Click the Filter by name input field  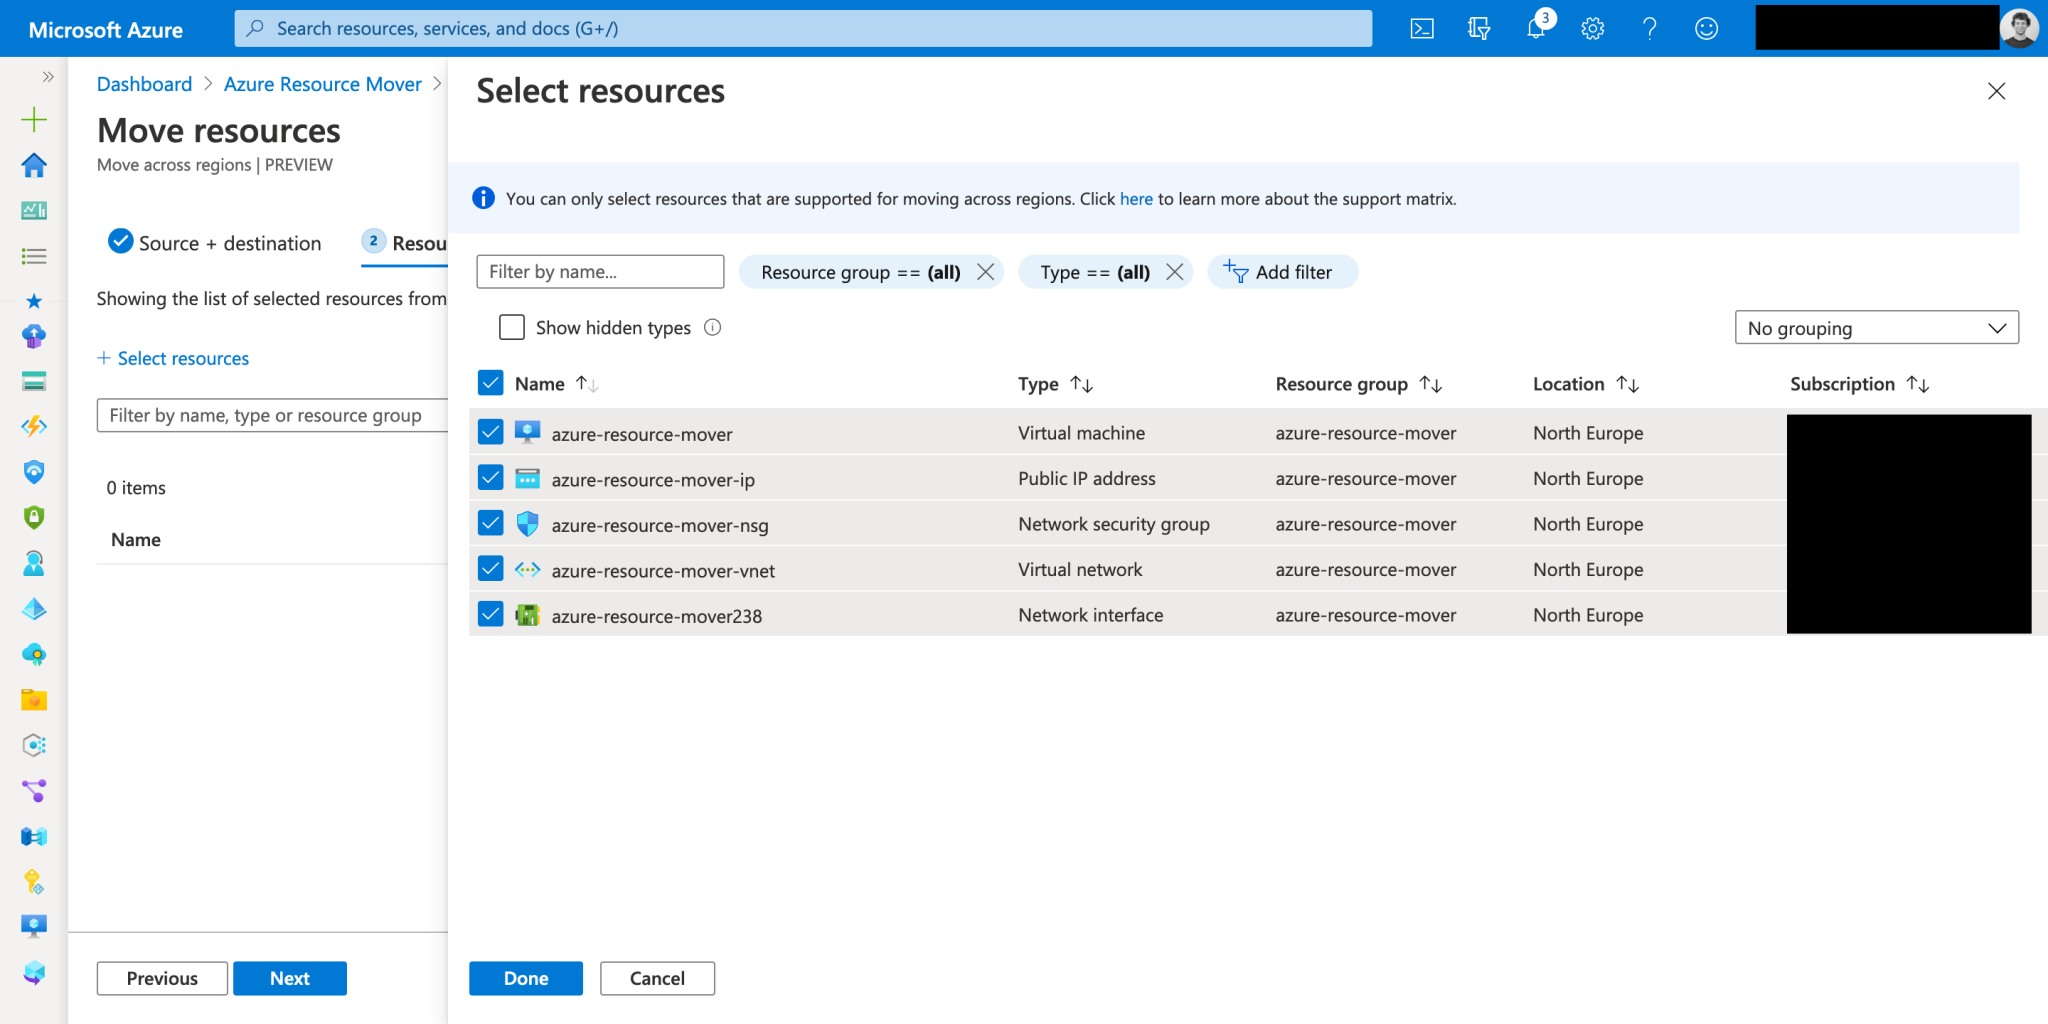pyautogui.click(x=600, y=272)
